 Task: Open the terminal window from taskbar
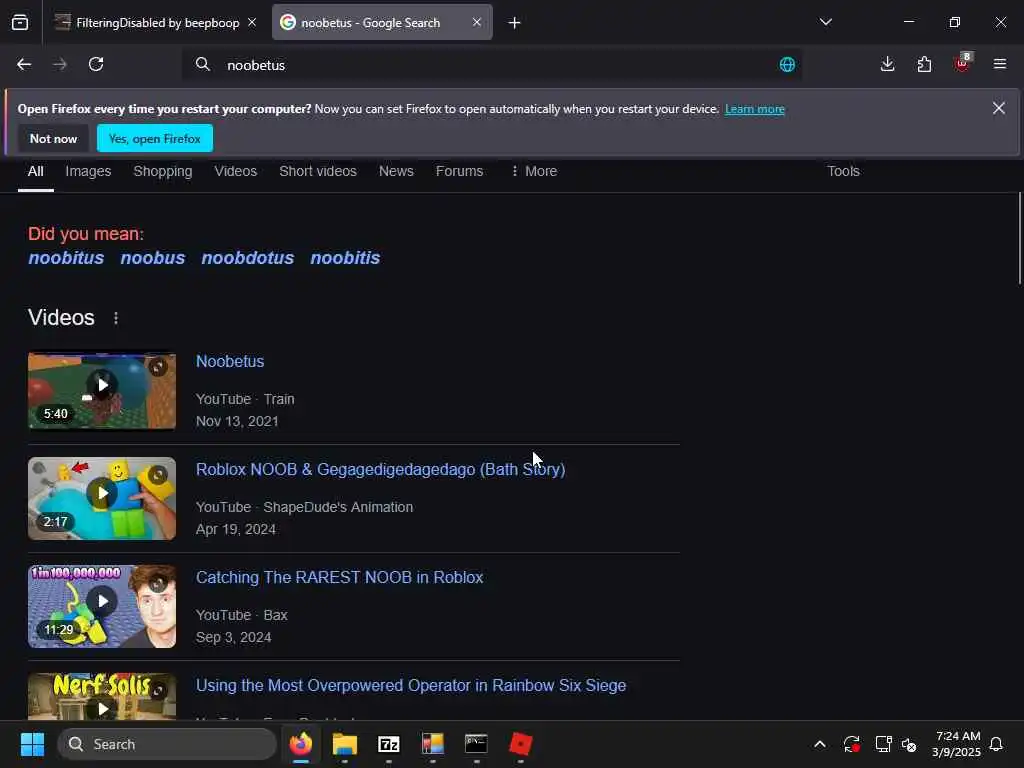pyautogui.click(x=476, y=744)
